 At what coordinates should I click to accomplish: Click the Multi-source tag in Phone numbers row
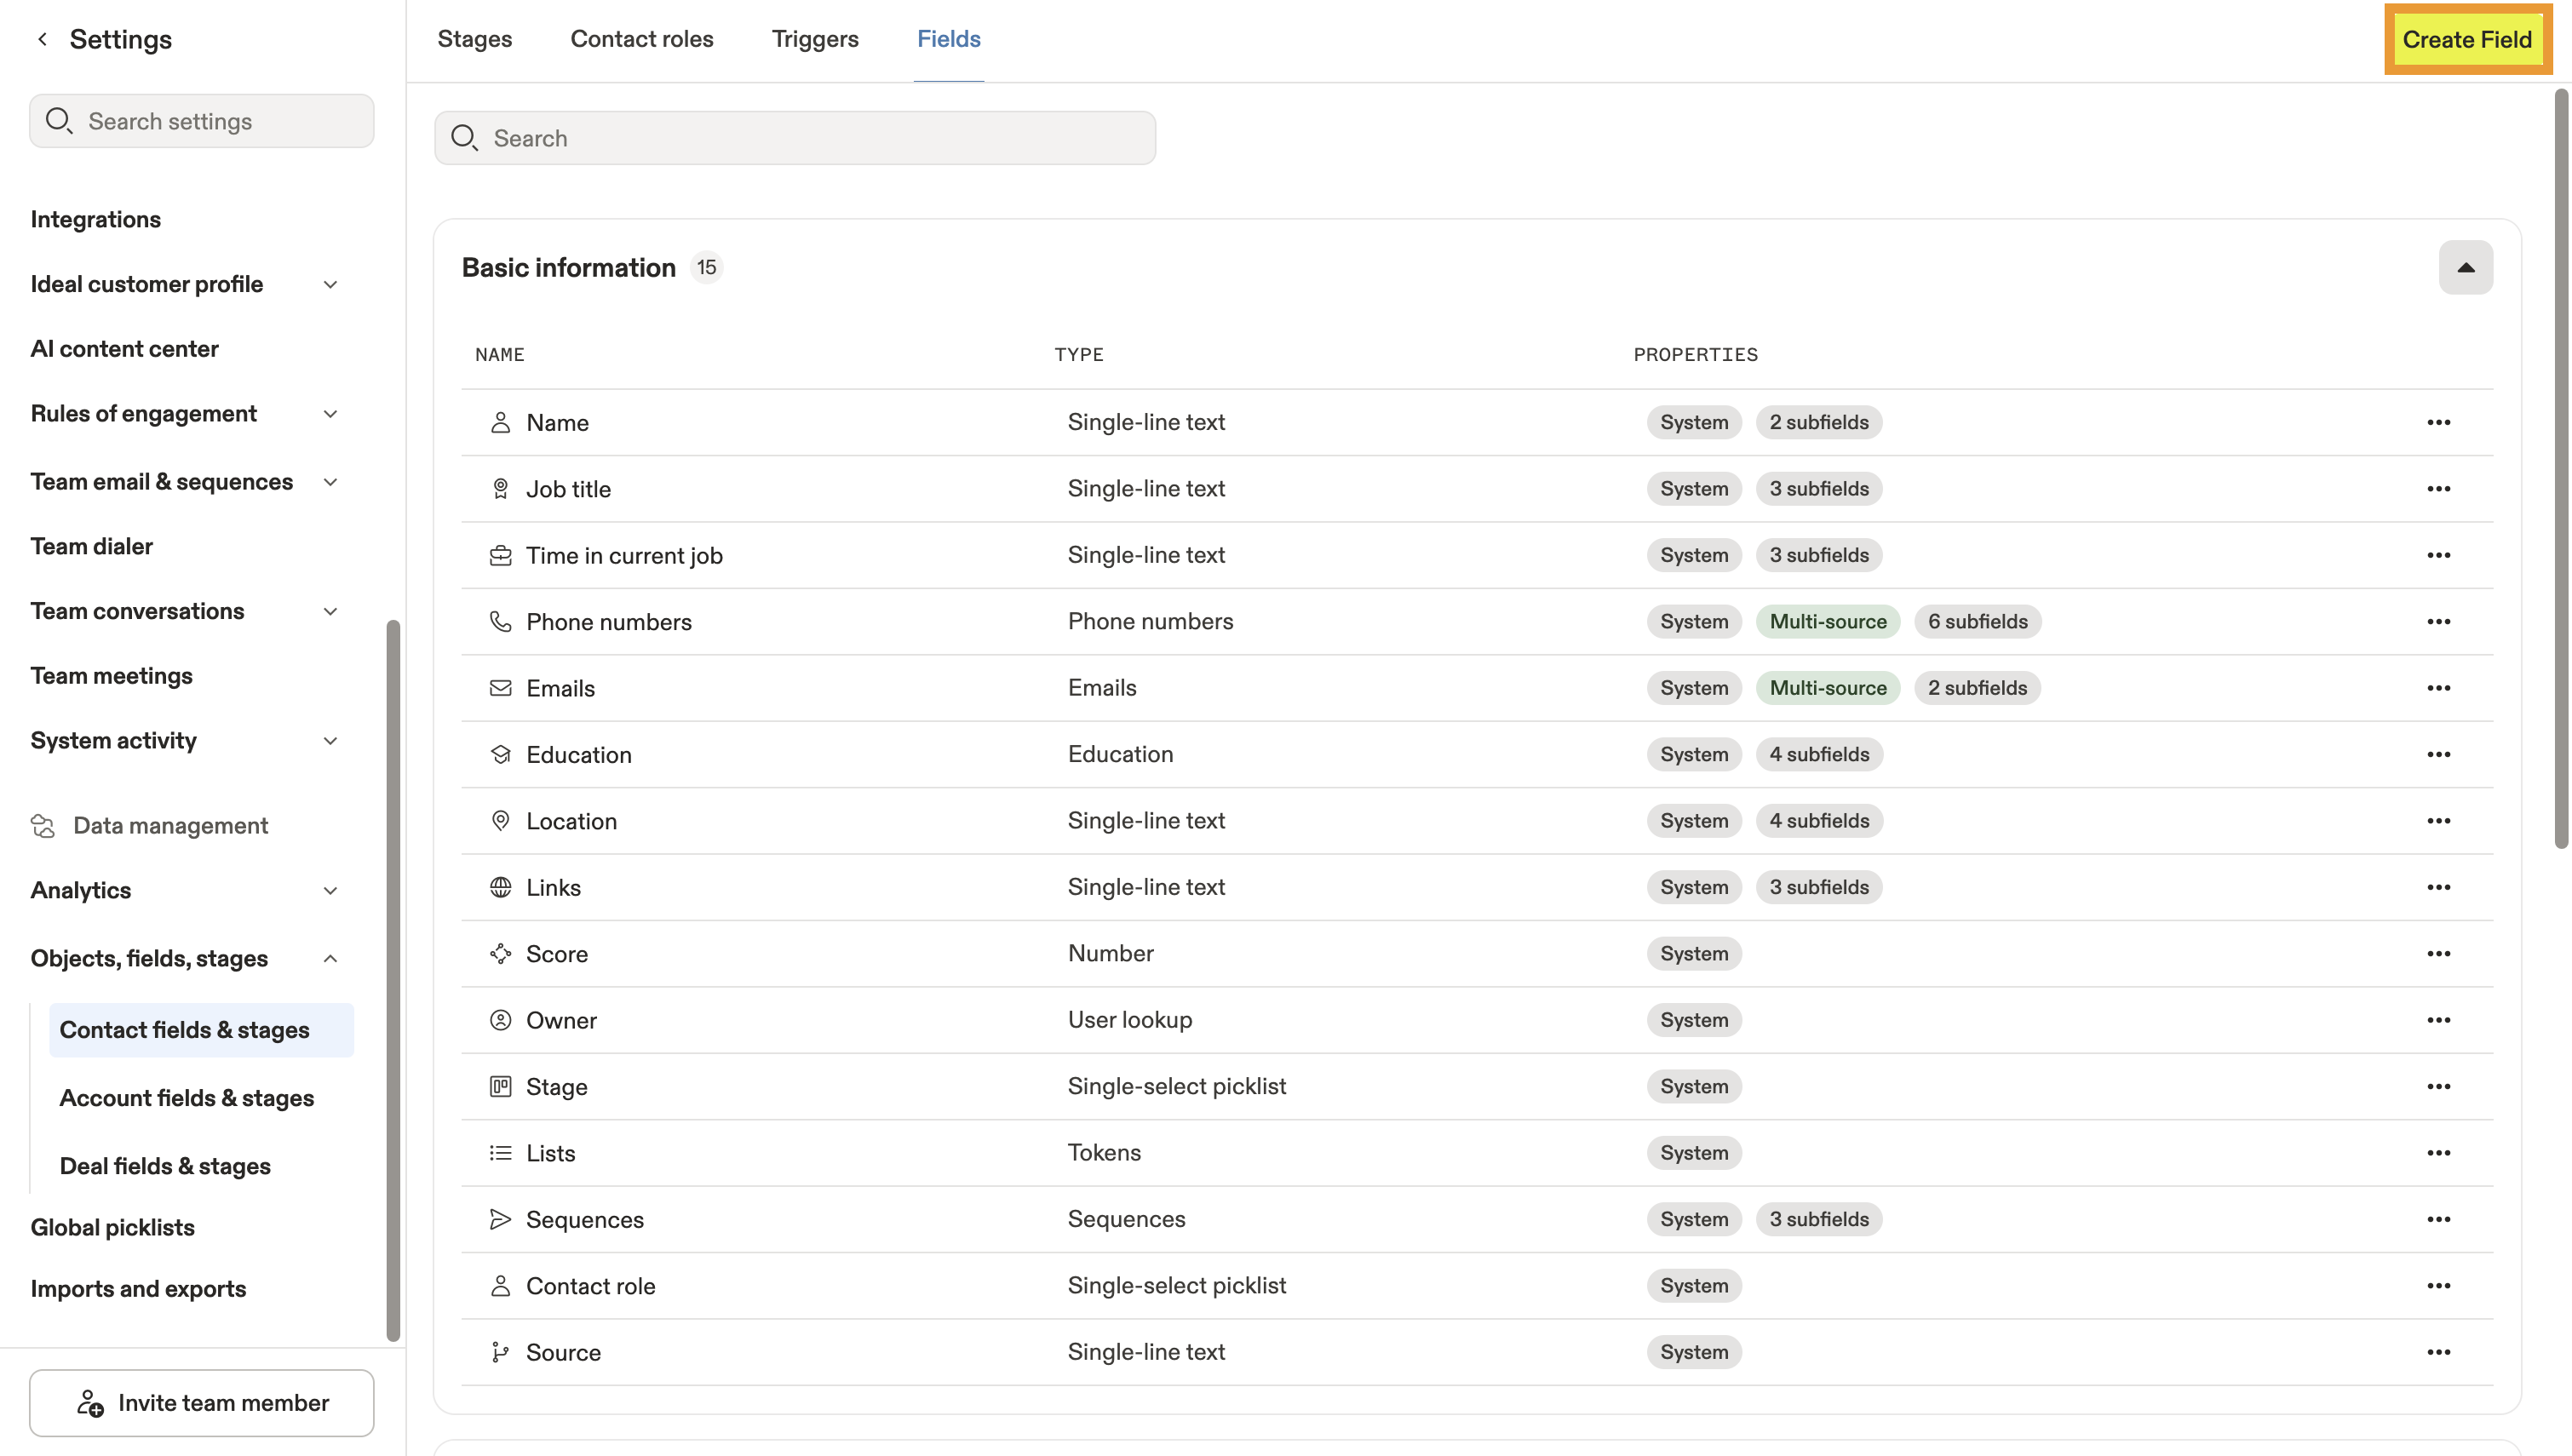pyautogui.click(x=1827, y=621)
